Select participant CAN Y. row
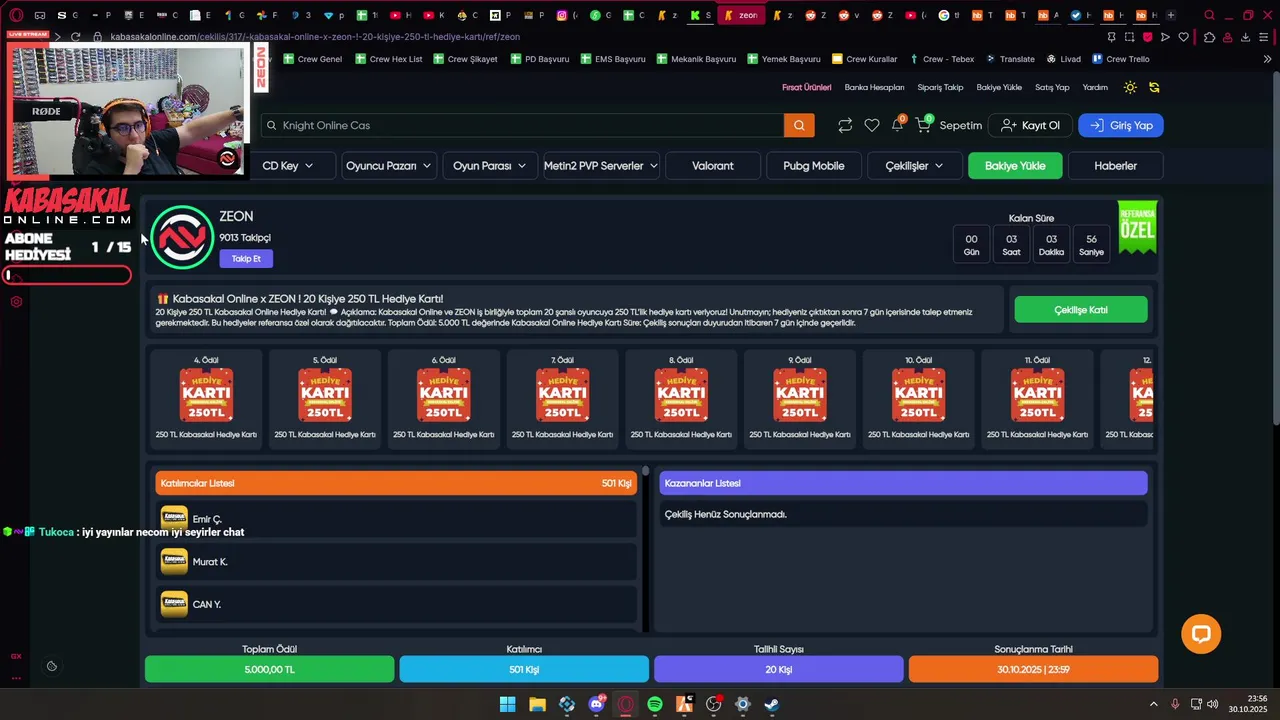The width and height of the screenshot is (1280, 720). point(396,604)
